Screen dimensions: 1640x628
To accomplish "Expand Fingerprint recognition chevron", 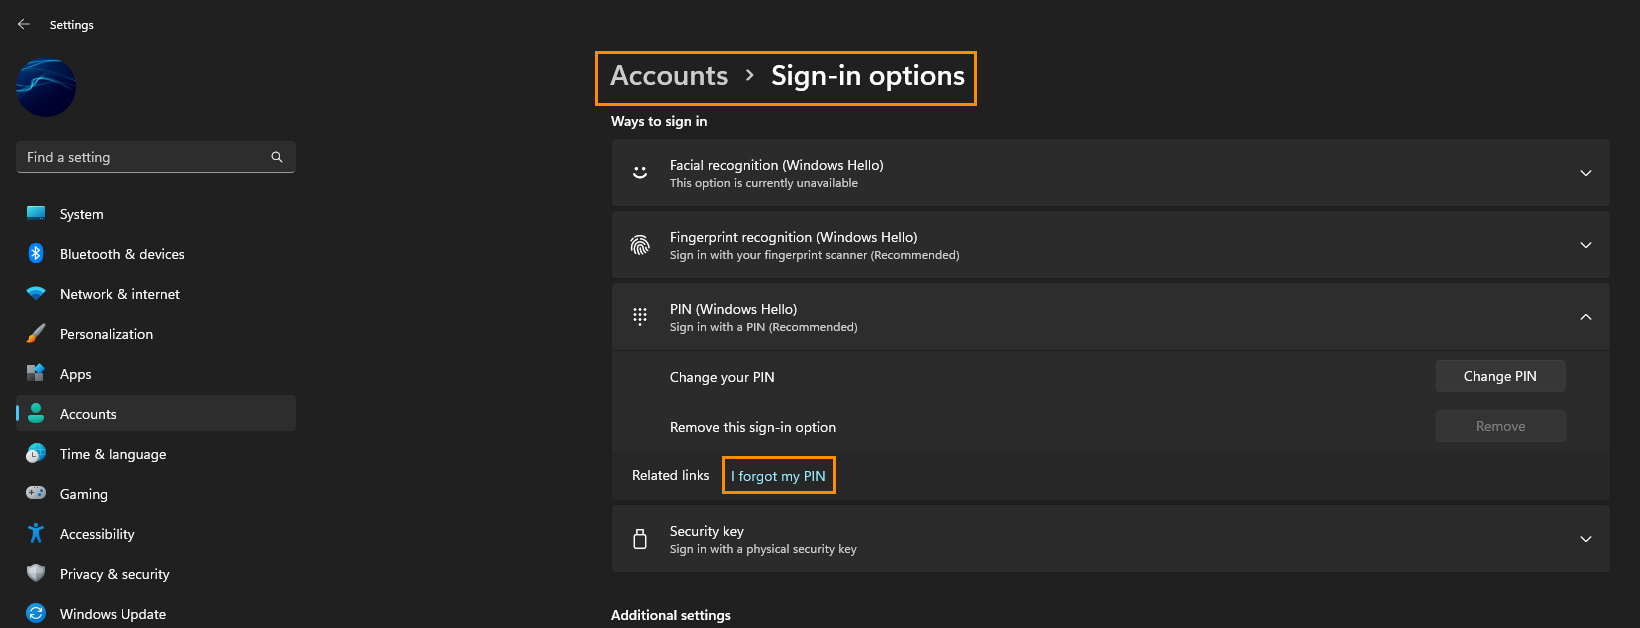I will tap(1586, 245).
